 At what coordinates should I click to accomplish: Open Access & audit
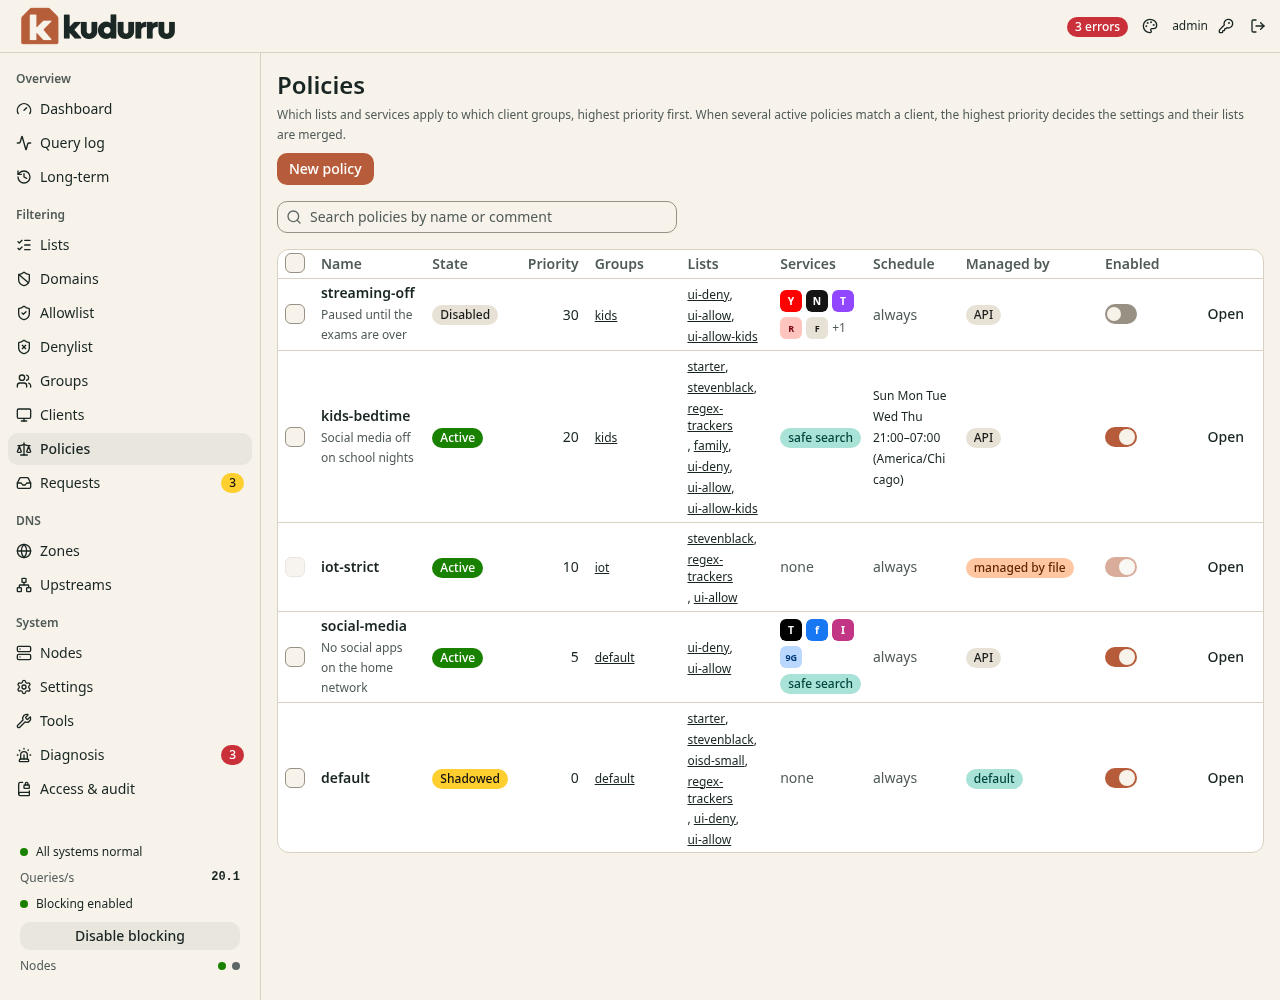click(130, 789)
